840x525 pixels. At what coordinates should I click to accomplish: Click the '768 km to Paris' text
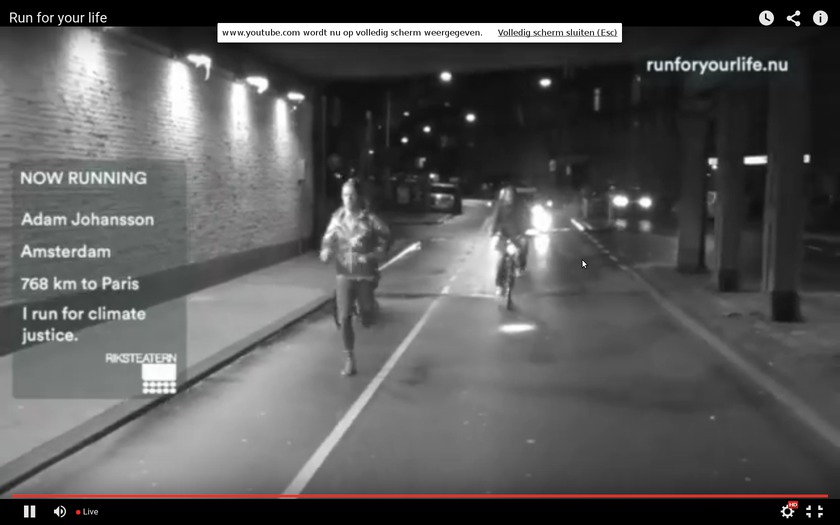80,283
